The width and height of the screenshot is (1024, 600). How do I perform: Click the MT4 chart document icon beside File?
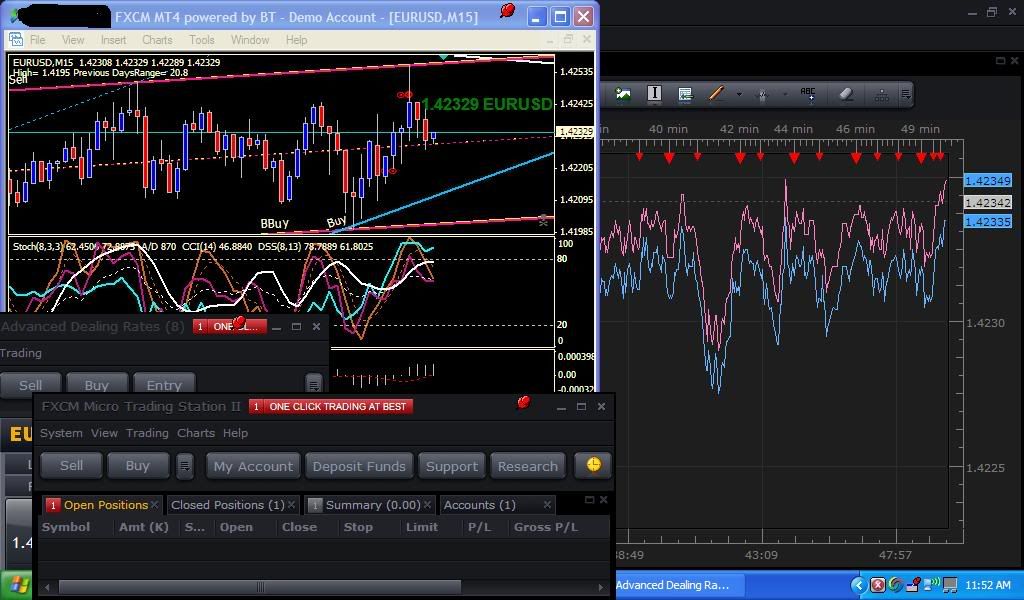pyautogui.click(x=16, y=40)
